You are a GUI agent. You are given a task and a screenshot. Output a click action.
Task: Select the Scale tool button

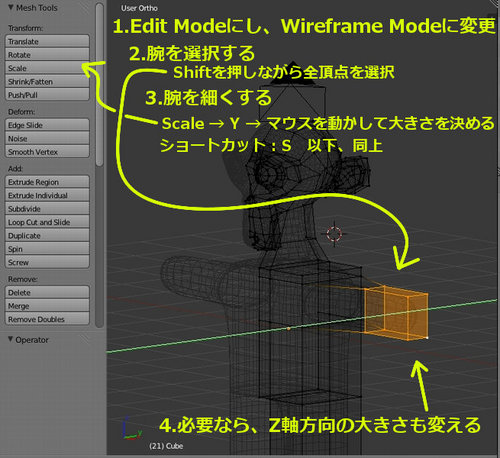coord(47,68)
